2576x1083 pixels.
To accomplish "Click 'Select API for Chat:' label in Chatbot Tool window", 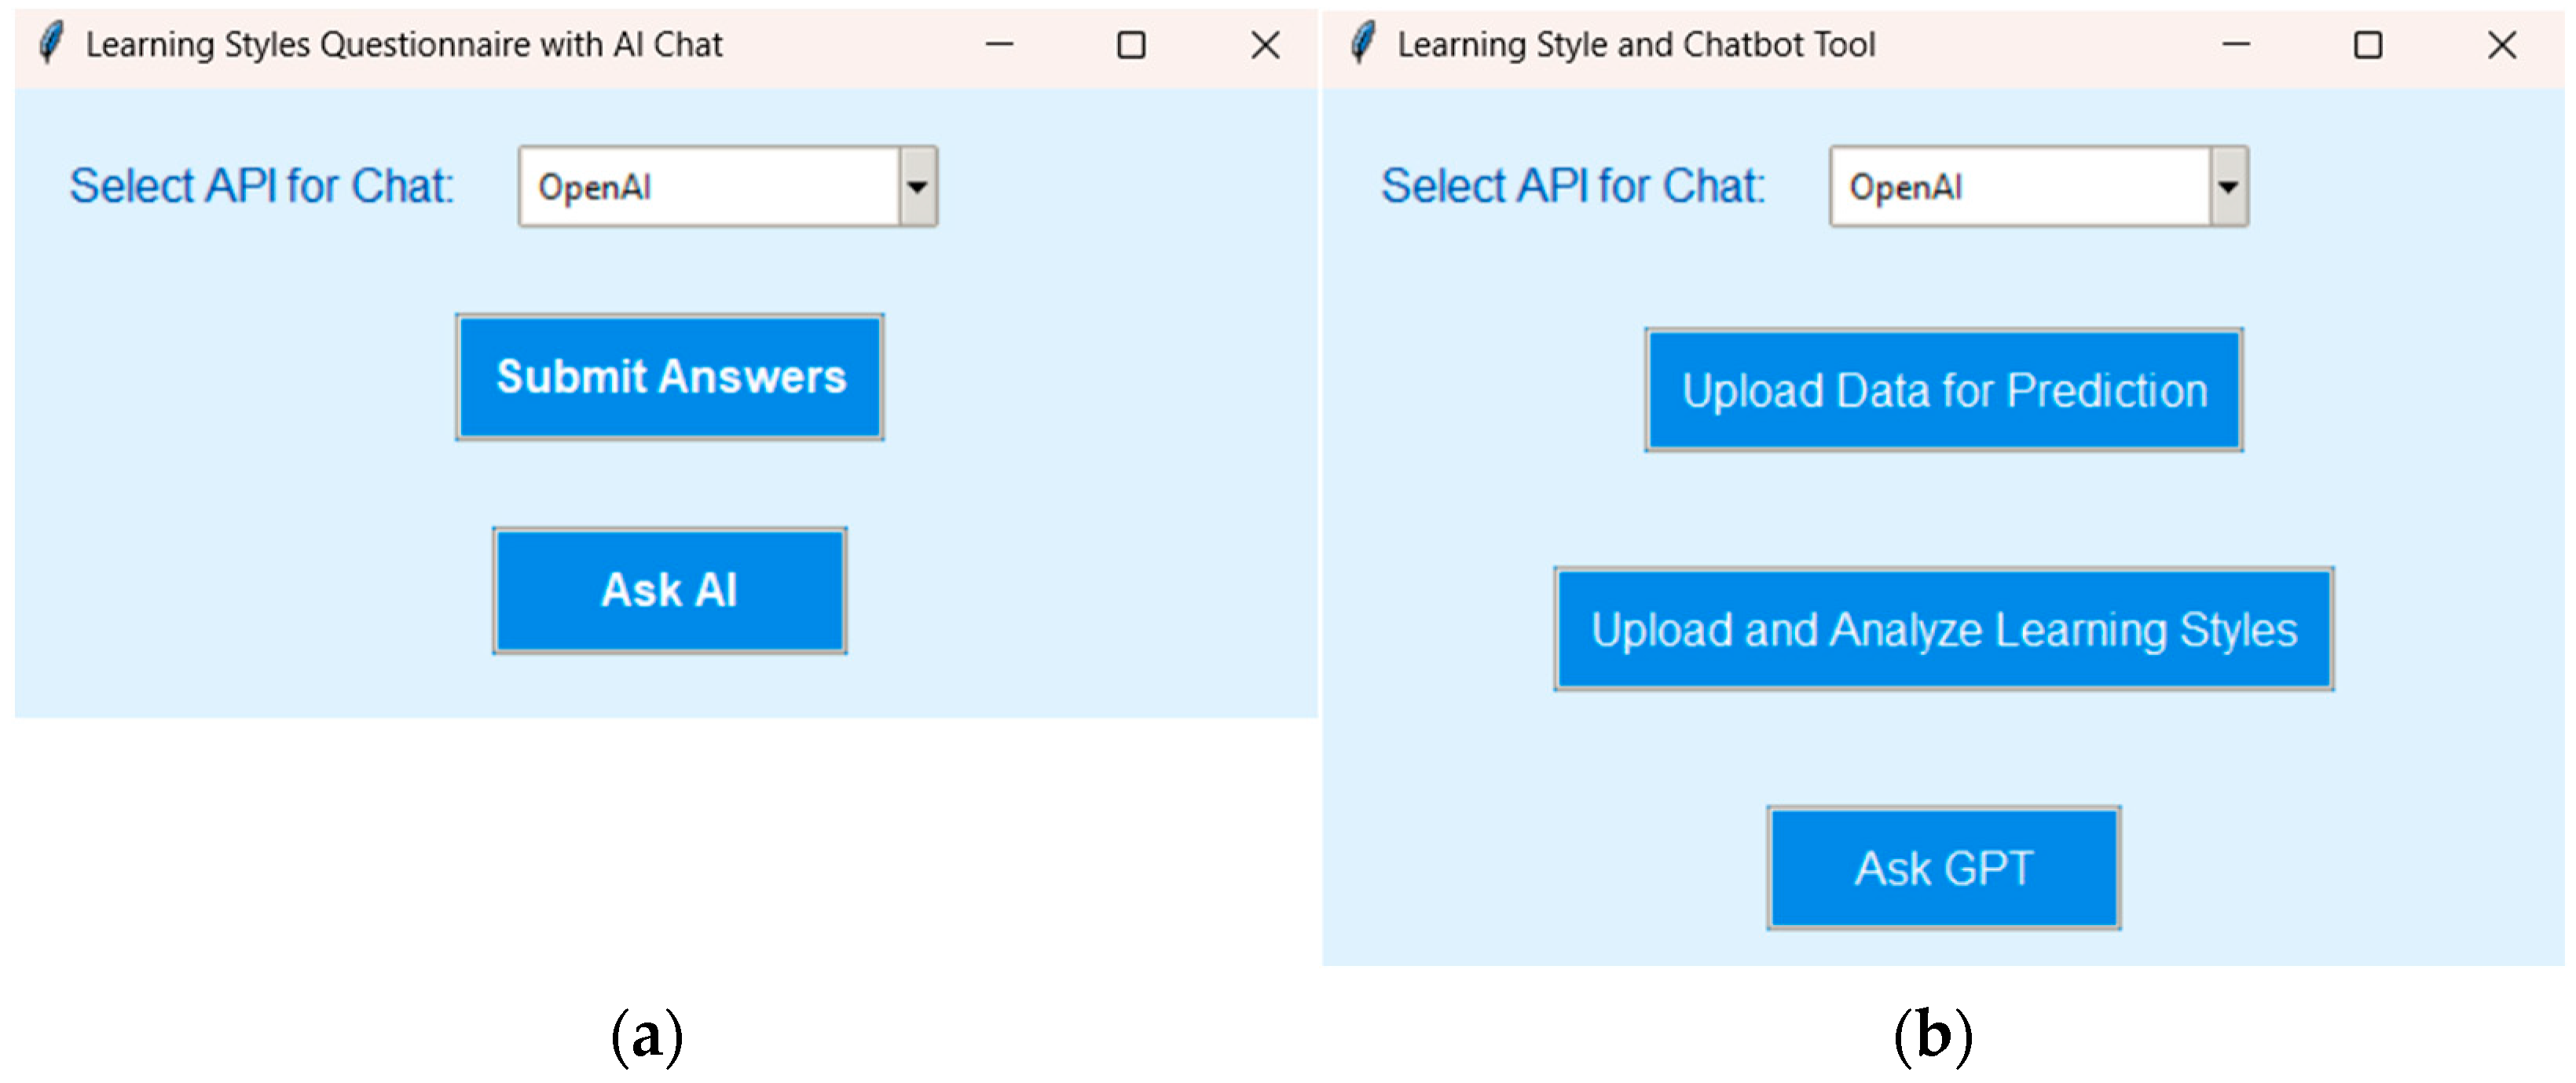I will 1573,187.
